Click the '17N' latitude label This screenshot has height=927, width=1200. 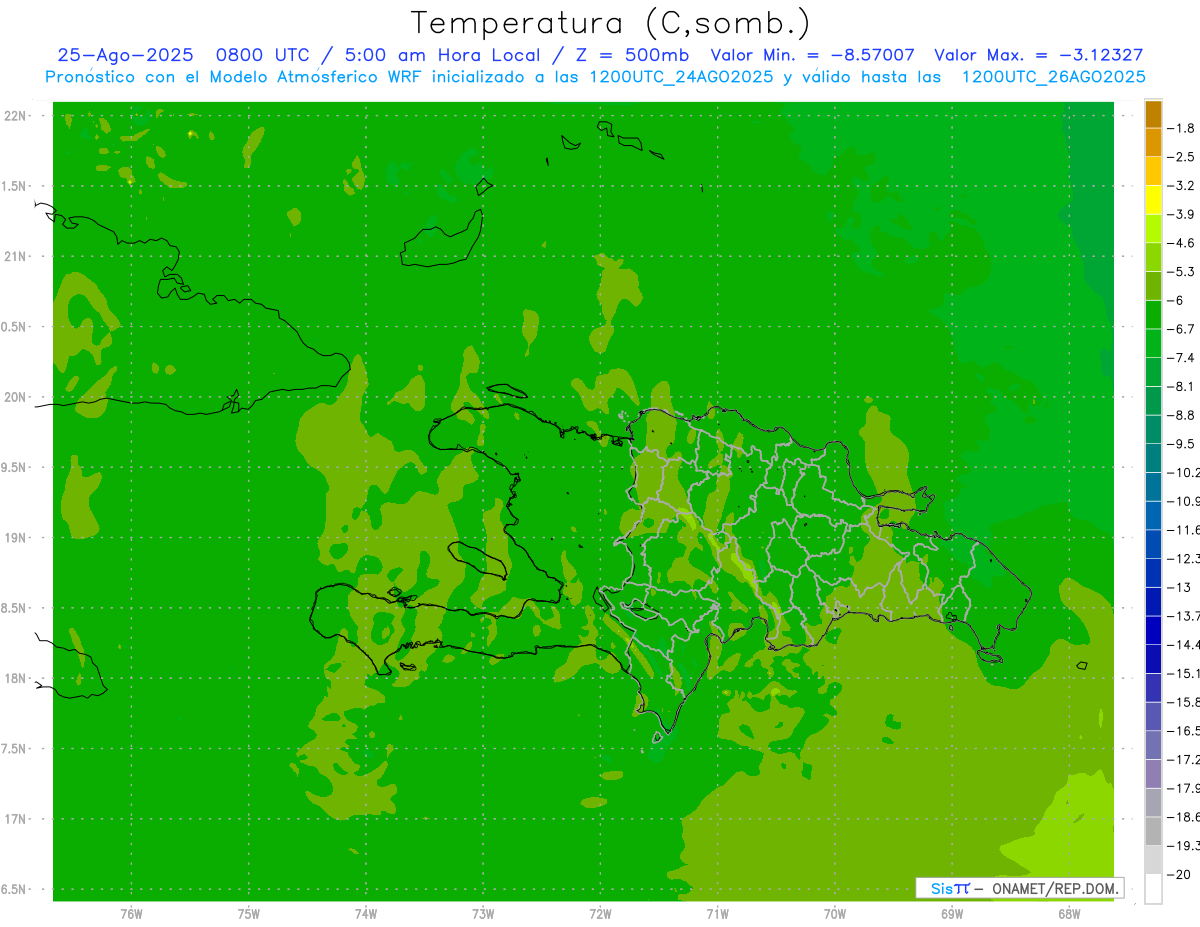(x=14, y=819)
